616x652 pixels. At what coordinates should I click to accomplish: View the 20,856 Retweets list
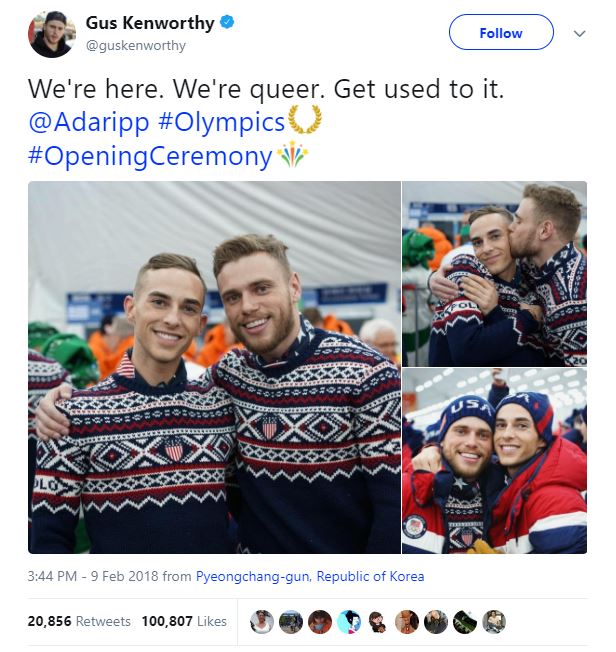[79, 621]
